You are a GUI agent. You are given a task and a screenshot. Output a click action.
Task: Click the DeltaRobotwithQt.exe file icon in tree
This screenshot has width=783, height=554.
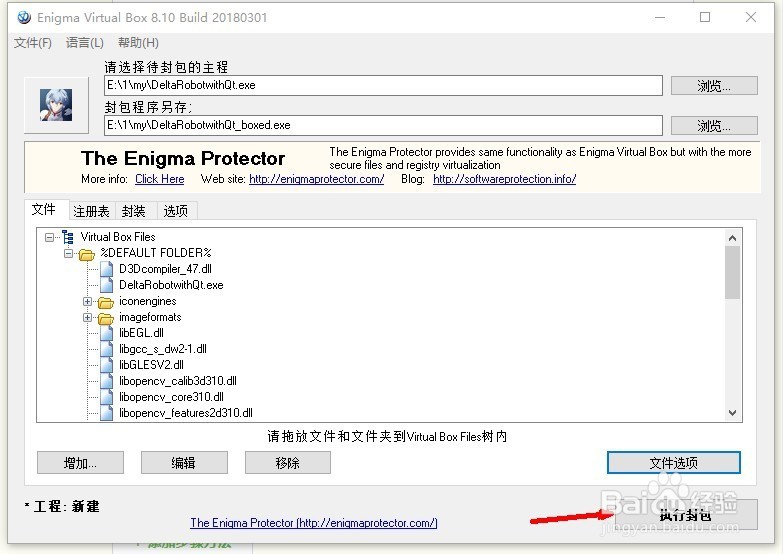pyautogui.click(x=106, y=285)
